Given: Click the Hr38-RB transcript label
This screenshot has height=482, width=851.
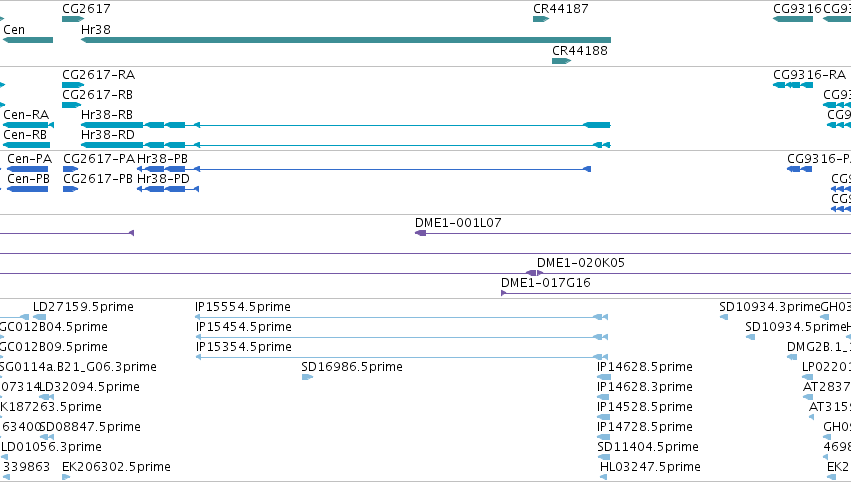Looking at the screenshot, I should (x=107, y=115).
